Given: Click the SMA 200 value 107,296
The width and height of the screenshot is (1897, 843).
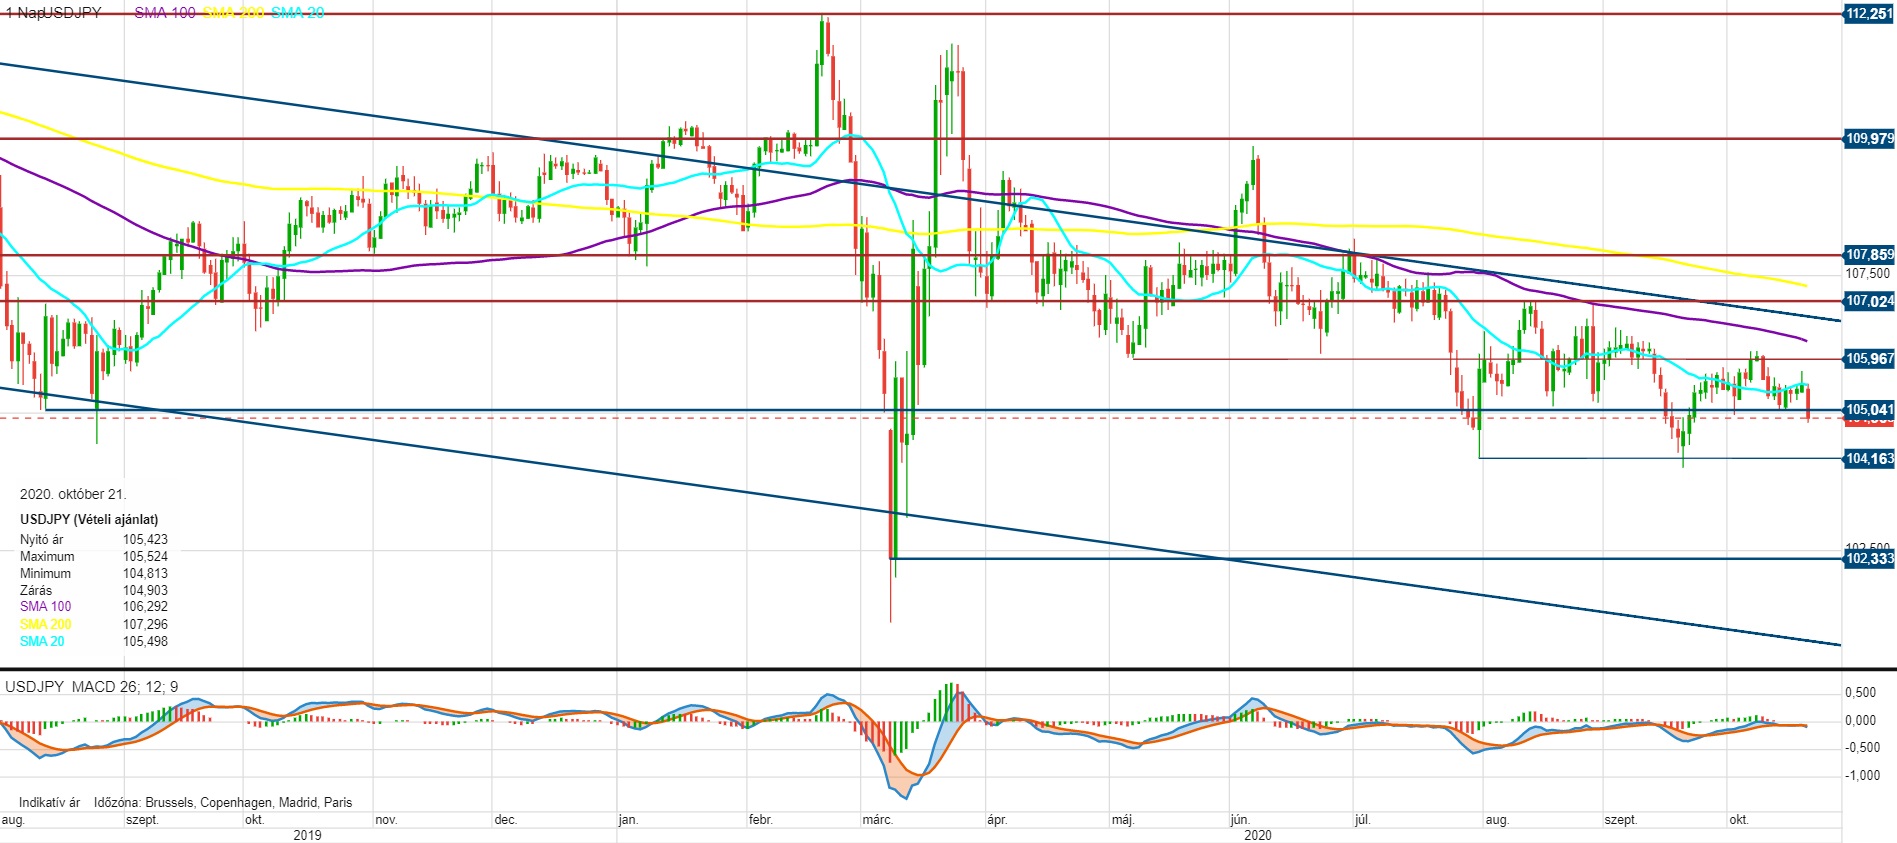Looking at the screenshot, I should pyautogui.click(x=145, y=624).
